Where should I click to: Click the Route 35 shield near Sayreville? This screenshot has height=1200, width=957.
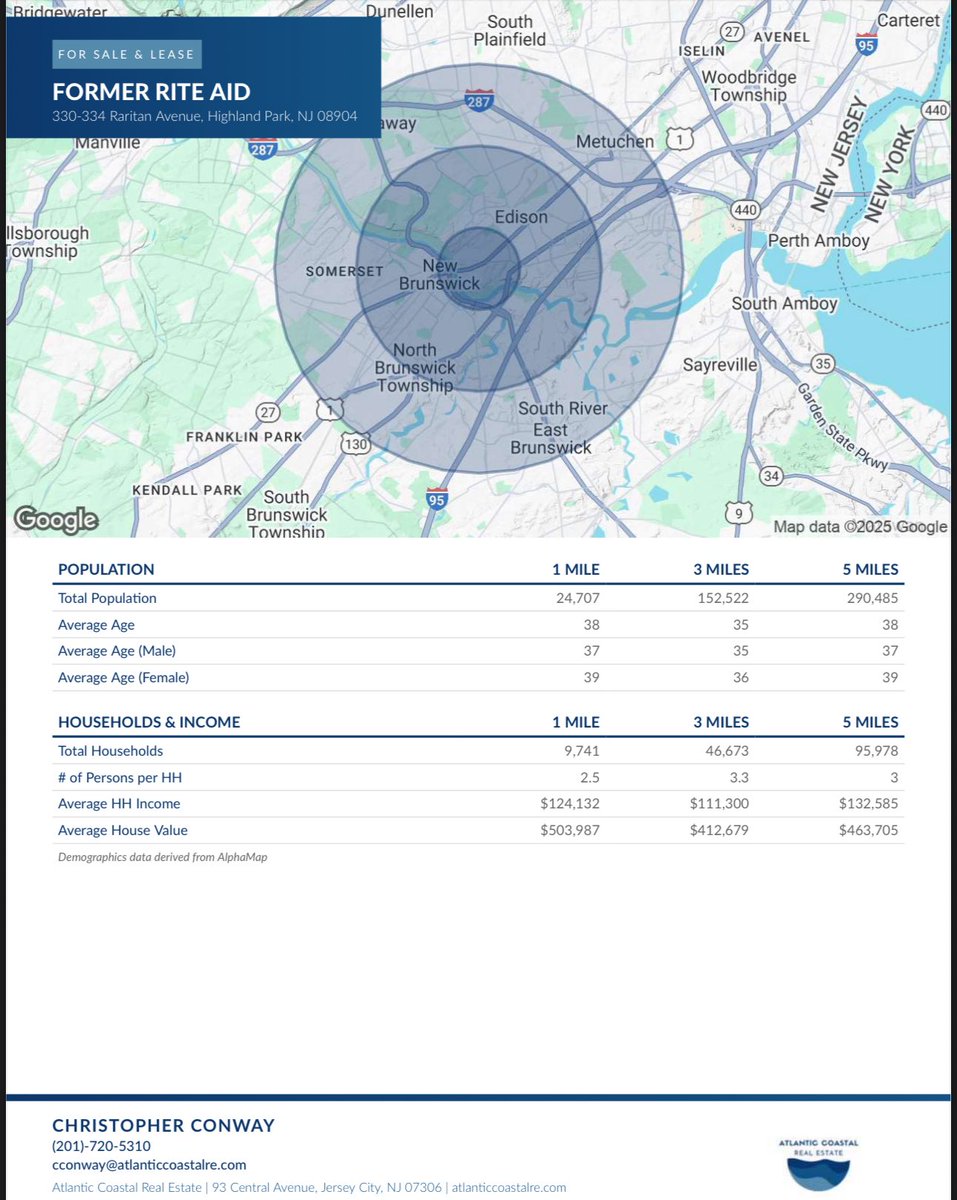pos(822,363)
